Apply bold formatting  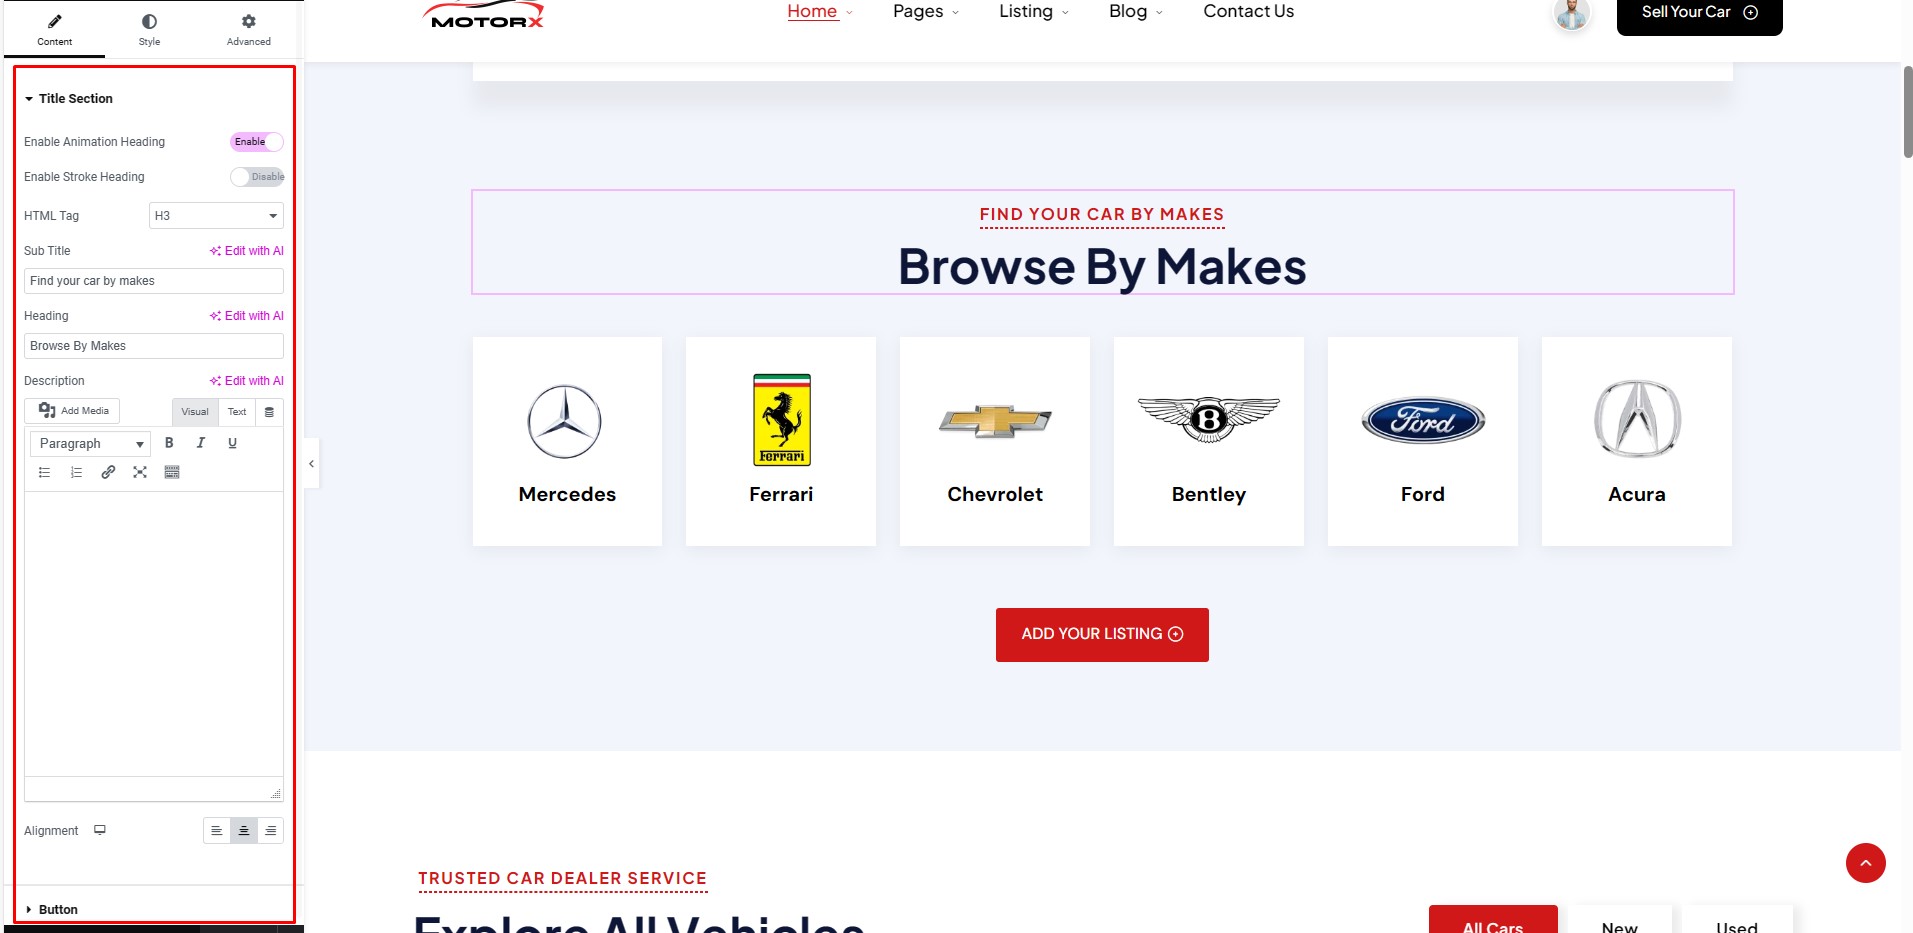click(169, 443)
